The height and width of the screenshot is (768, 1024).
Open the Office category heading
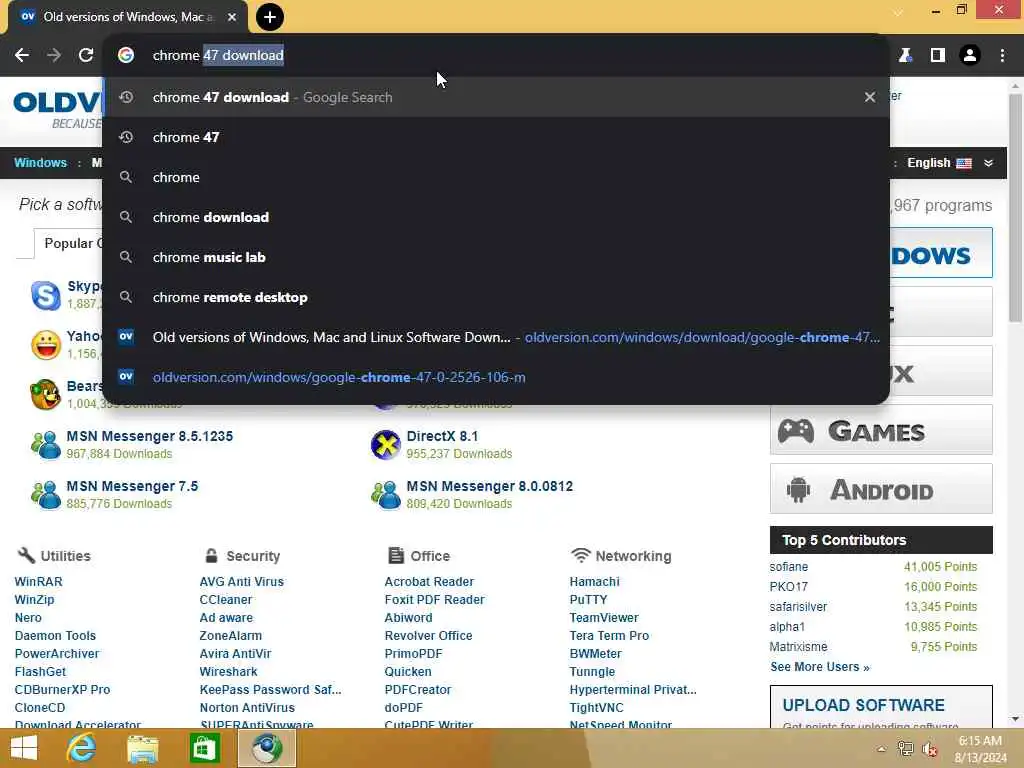pyautogui.click(x=430, y=556)
